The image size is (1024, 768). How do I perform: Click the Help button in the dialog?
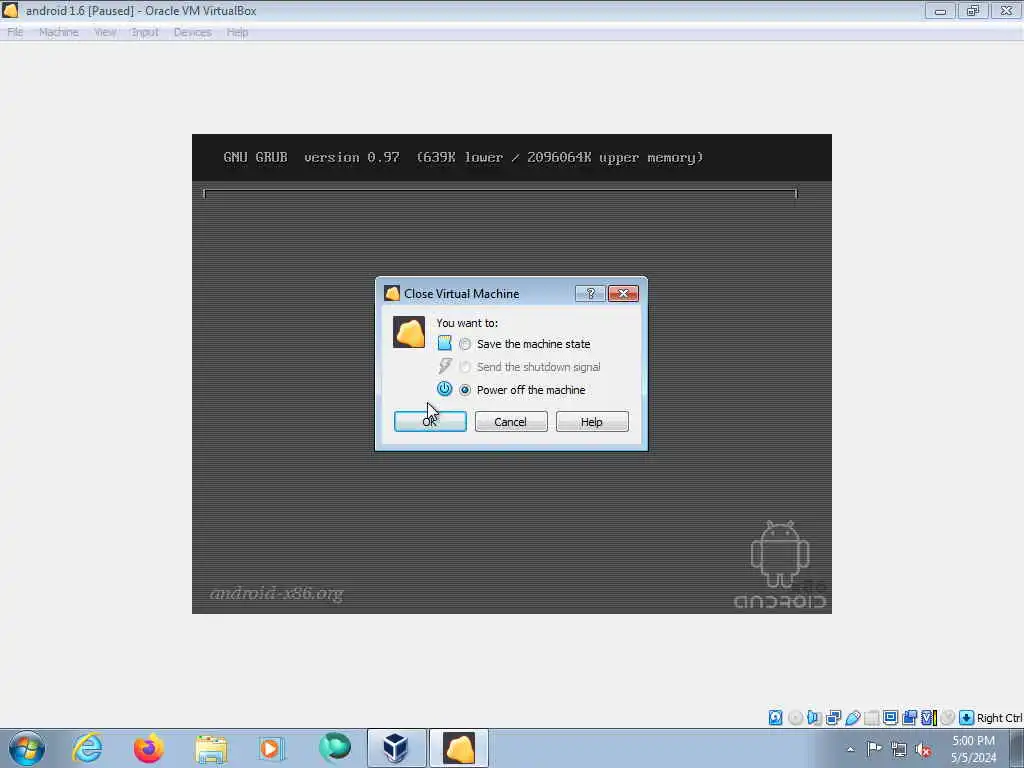[x=592, y=422]
